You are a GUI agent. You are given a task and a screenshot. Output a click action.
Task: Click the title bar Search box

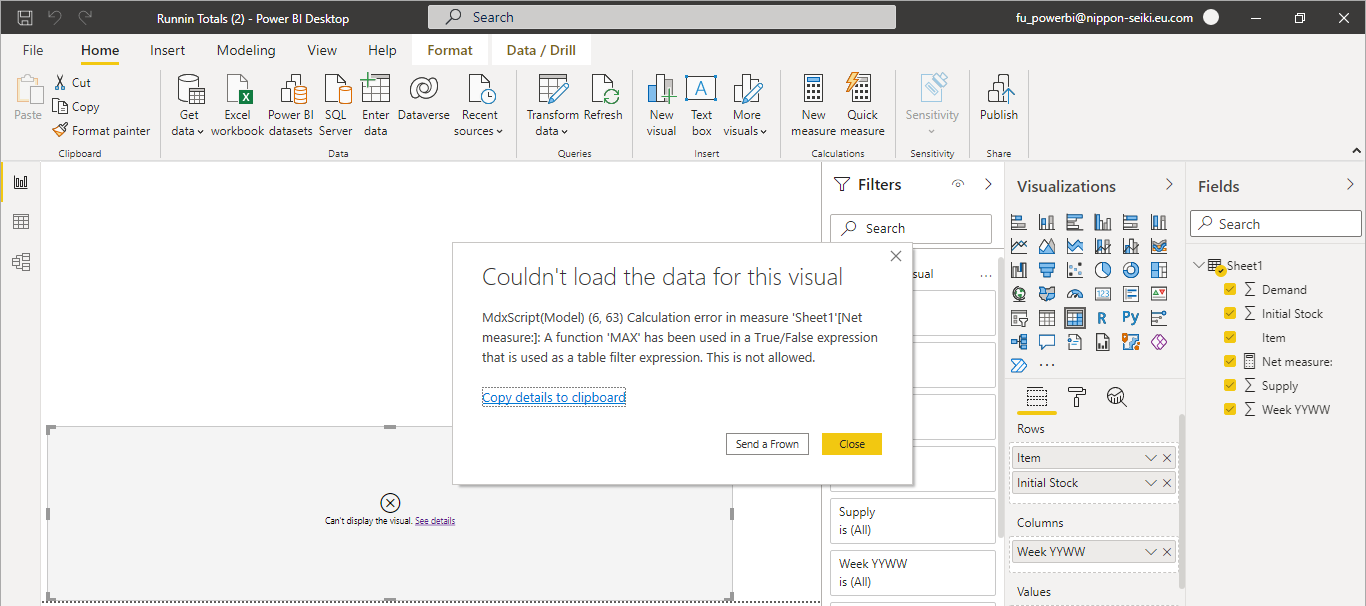[662, 17]
